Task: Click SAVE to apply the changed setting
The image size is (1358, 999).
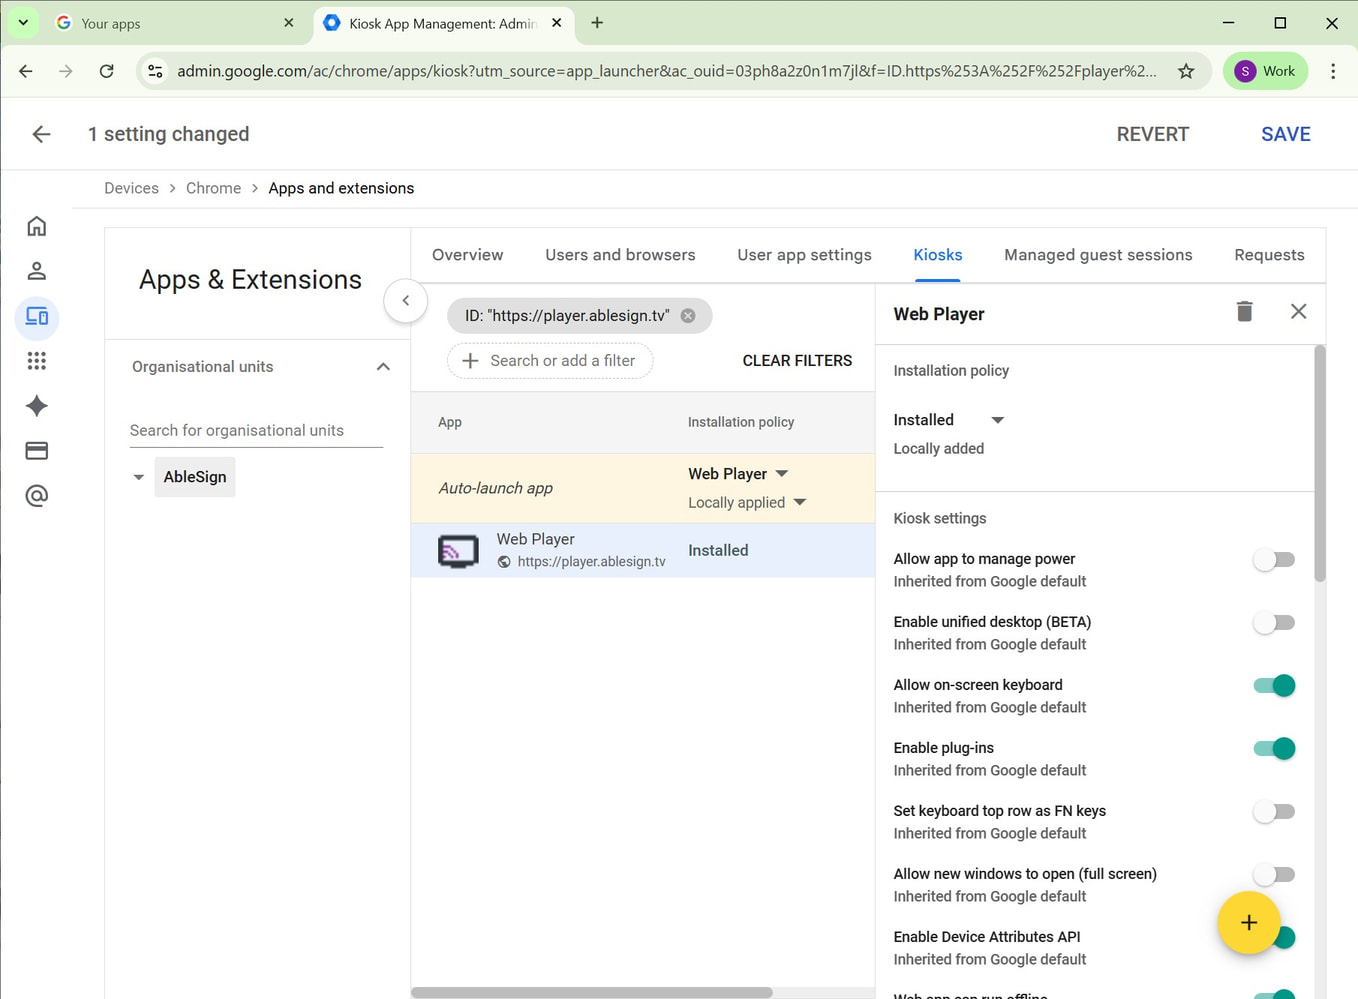Action: pos(1285,133)
